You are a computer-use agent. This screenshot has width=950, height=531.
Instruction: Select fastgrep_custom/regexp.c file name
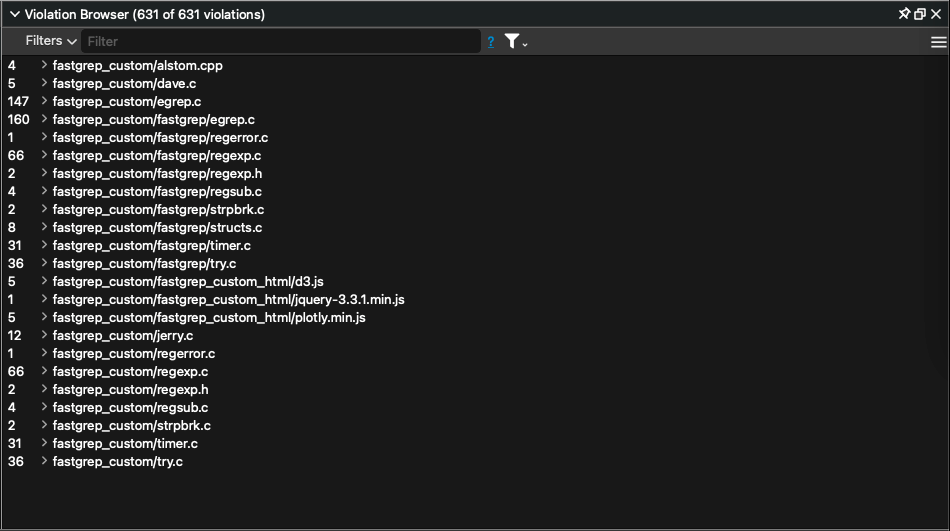click(130, 371)
